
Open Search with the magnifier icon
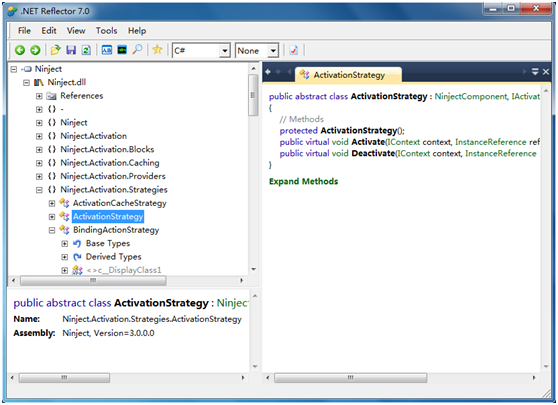[137, 49]
